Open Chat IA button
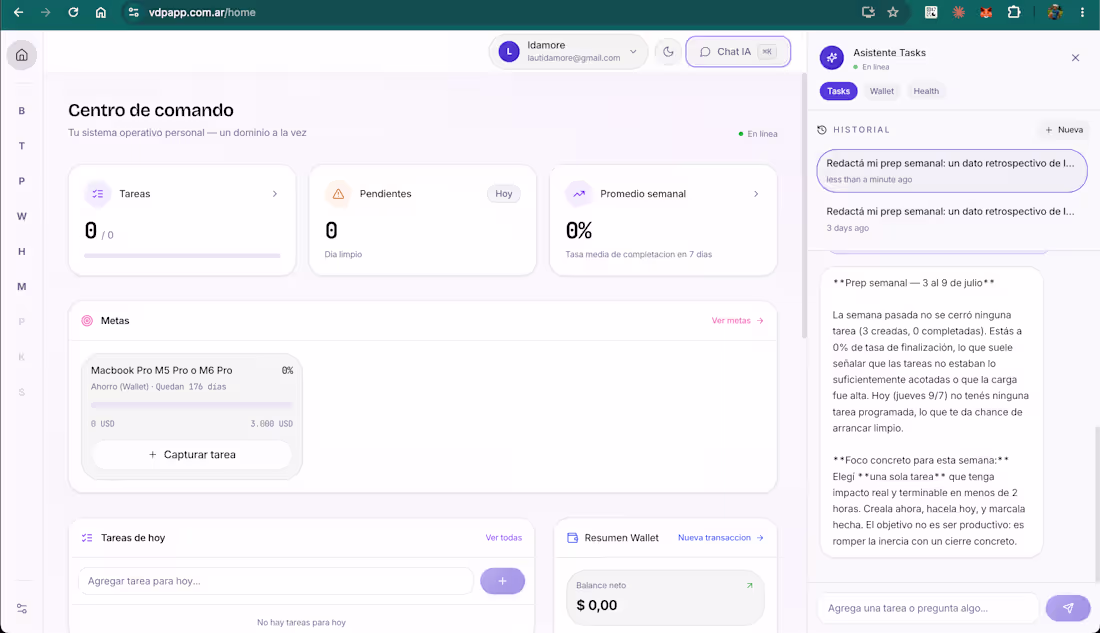The width and height of the screenshot is (1100, 633). click(x=738, y=52)
